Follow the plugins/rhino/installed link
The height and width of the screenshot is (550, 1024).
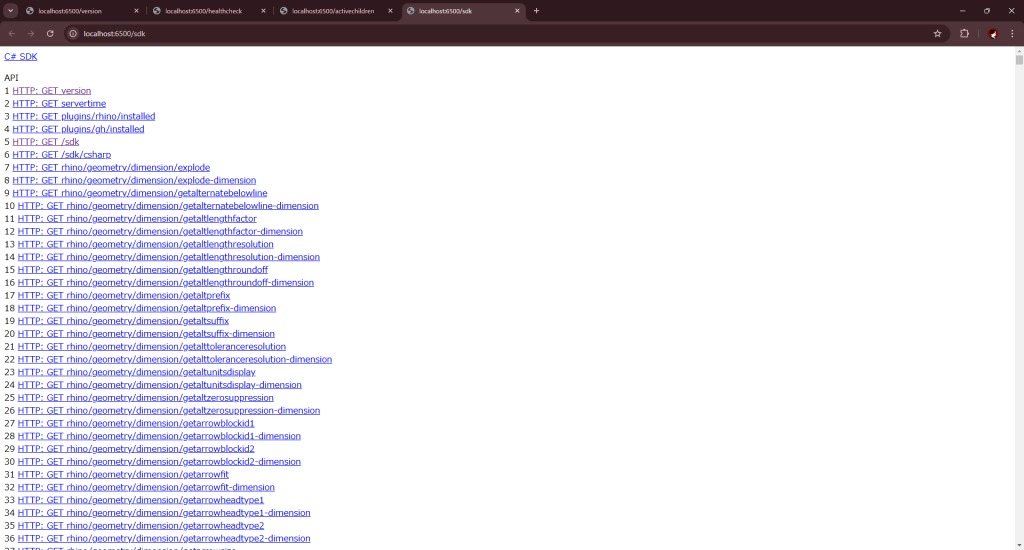(84, 117)
